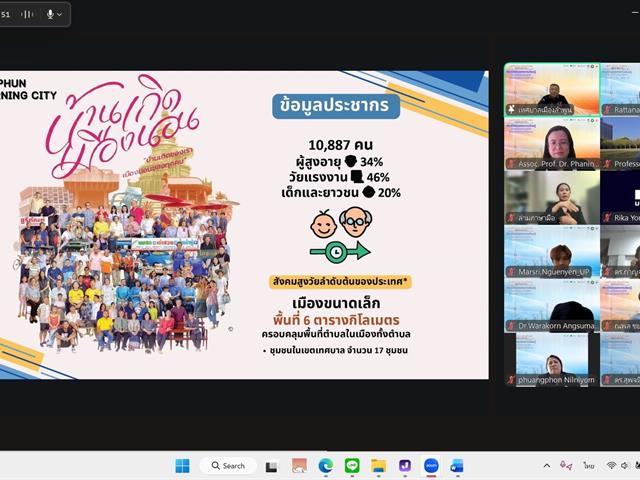Select the Marsri.Nguenyen_UP video tile

(552, 251)
